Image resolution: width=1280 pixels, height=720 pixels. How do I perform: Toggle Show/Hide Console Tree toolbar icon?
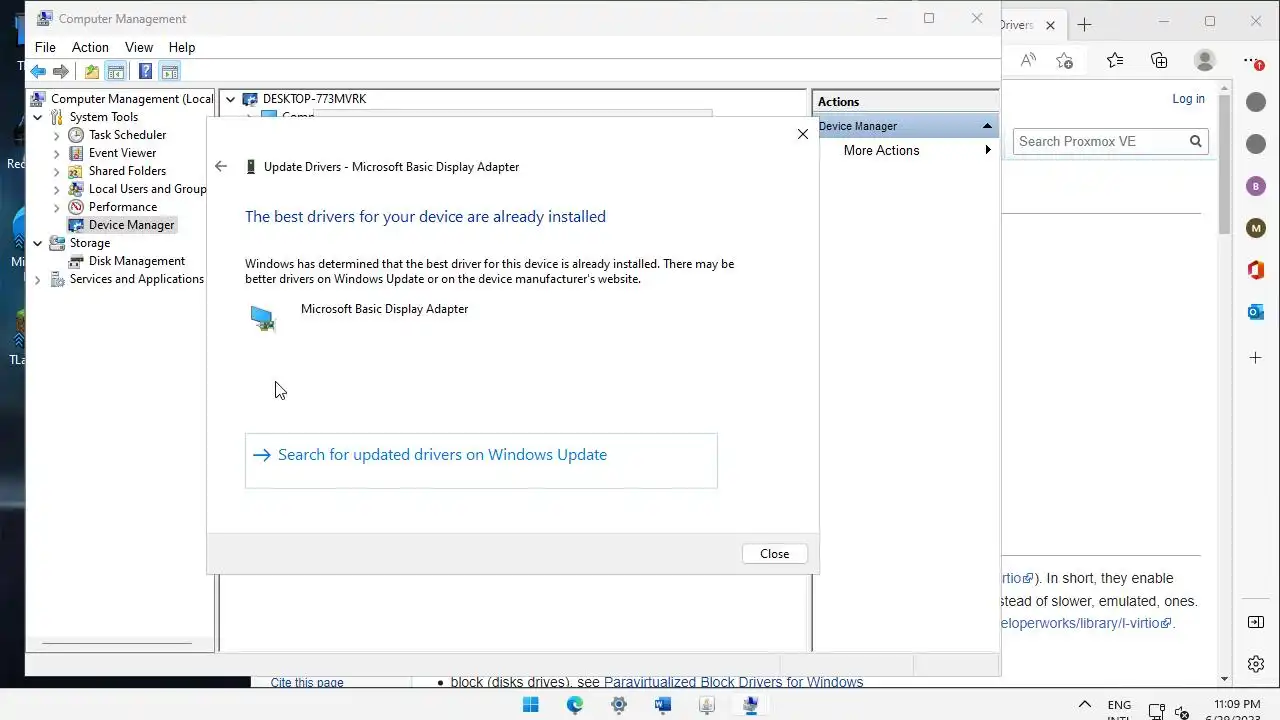coord(116,72)
